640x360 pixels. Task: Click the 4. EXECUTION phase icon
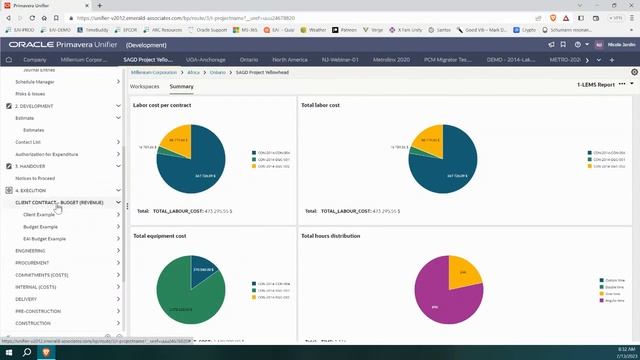(9, 190)
